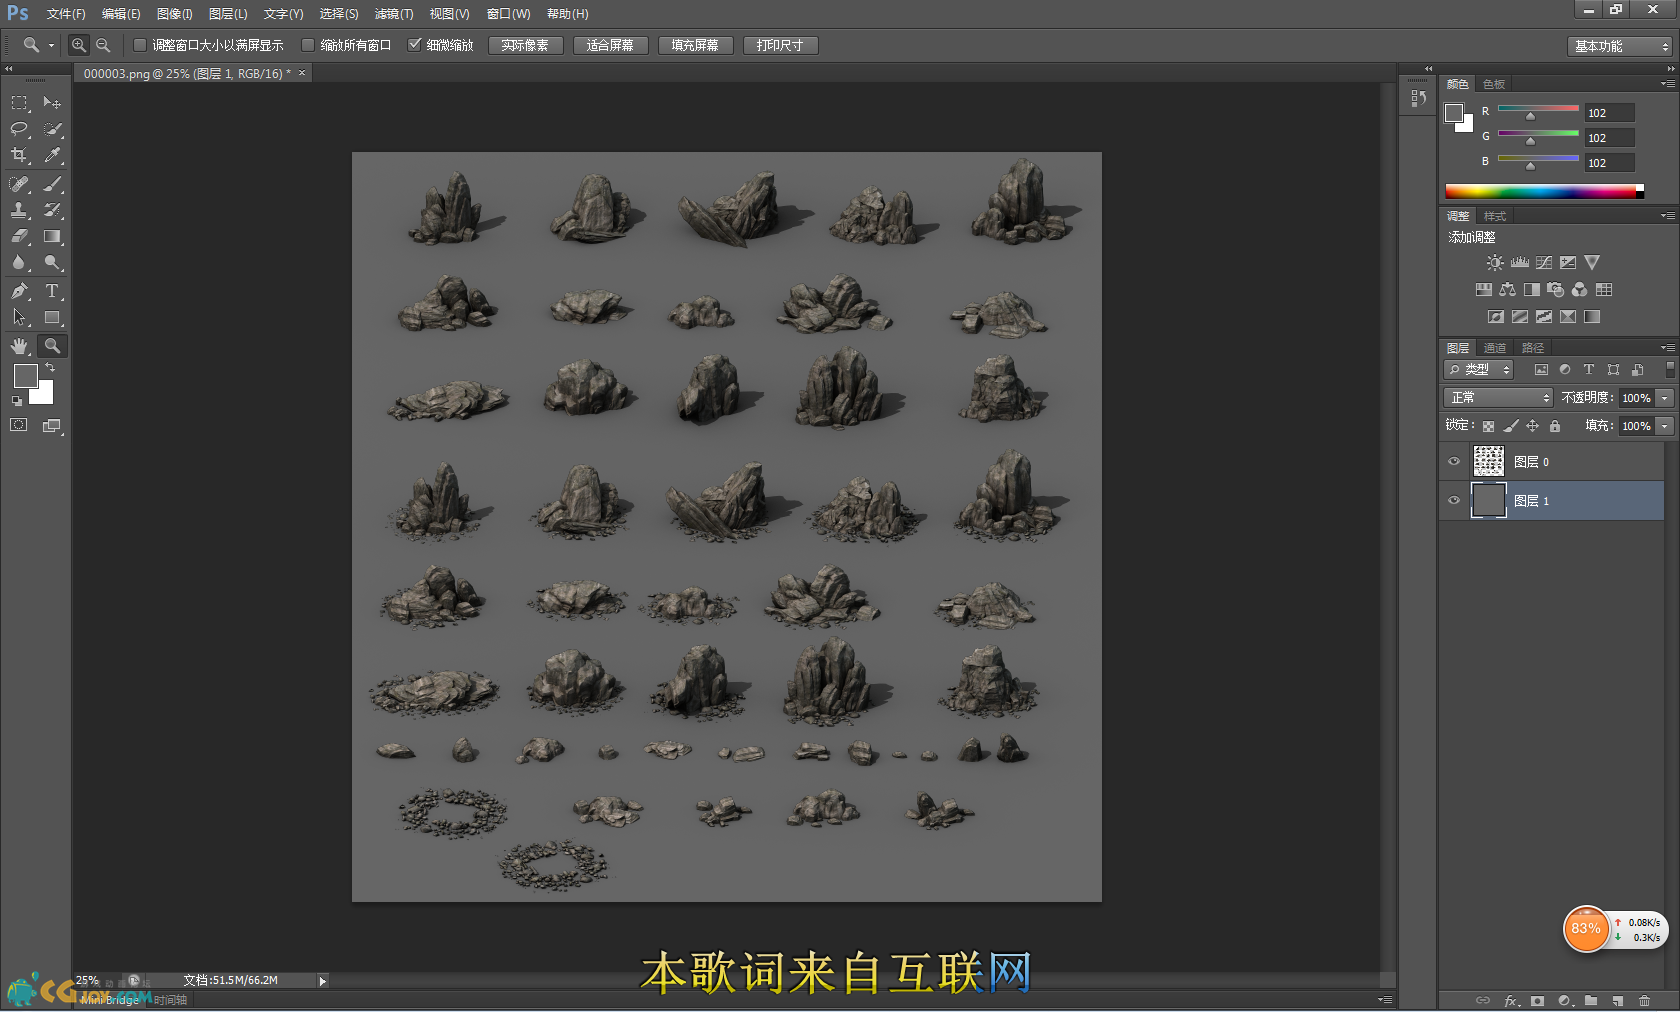Toggle Quick Mask mode
This screenshot has width=1680, height=1012.
(x=19, y=425)
